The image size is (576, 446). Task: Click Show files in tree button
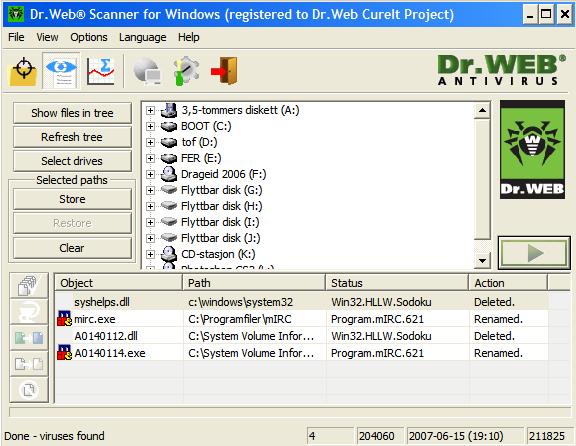tap(72, 113)
